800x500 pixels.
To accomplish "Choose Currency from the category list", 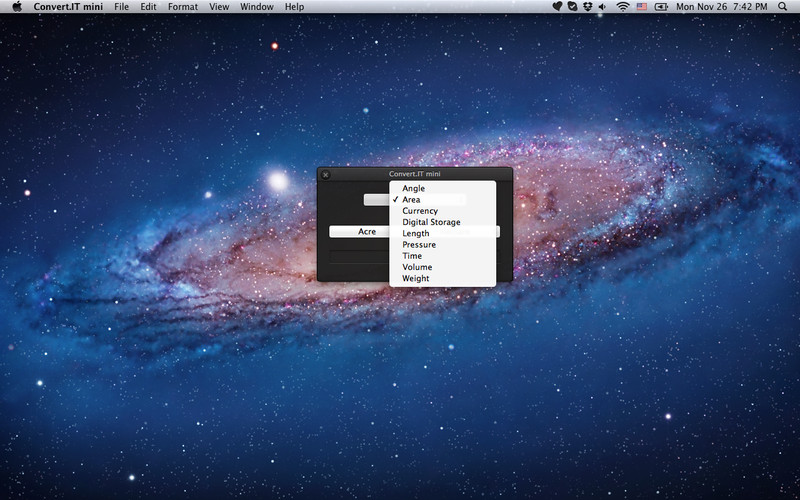I will click(442, 211).
